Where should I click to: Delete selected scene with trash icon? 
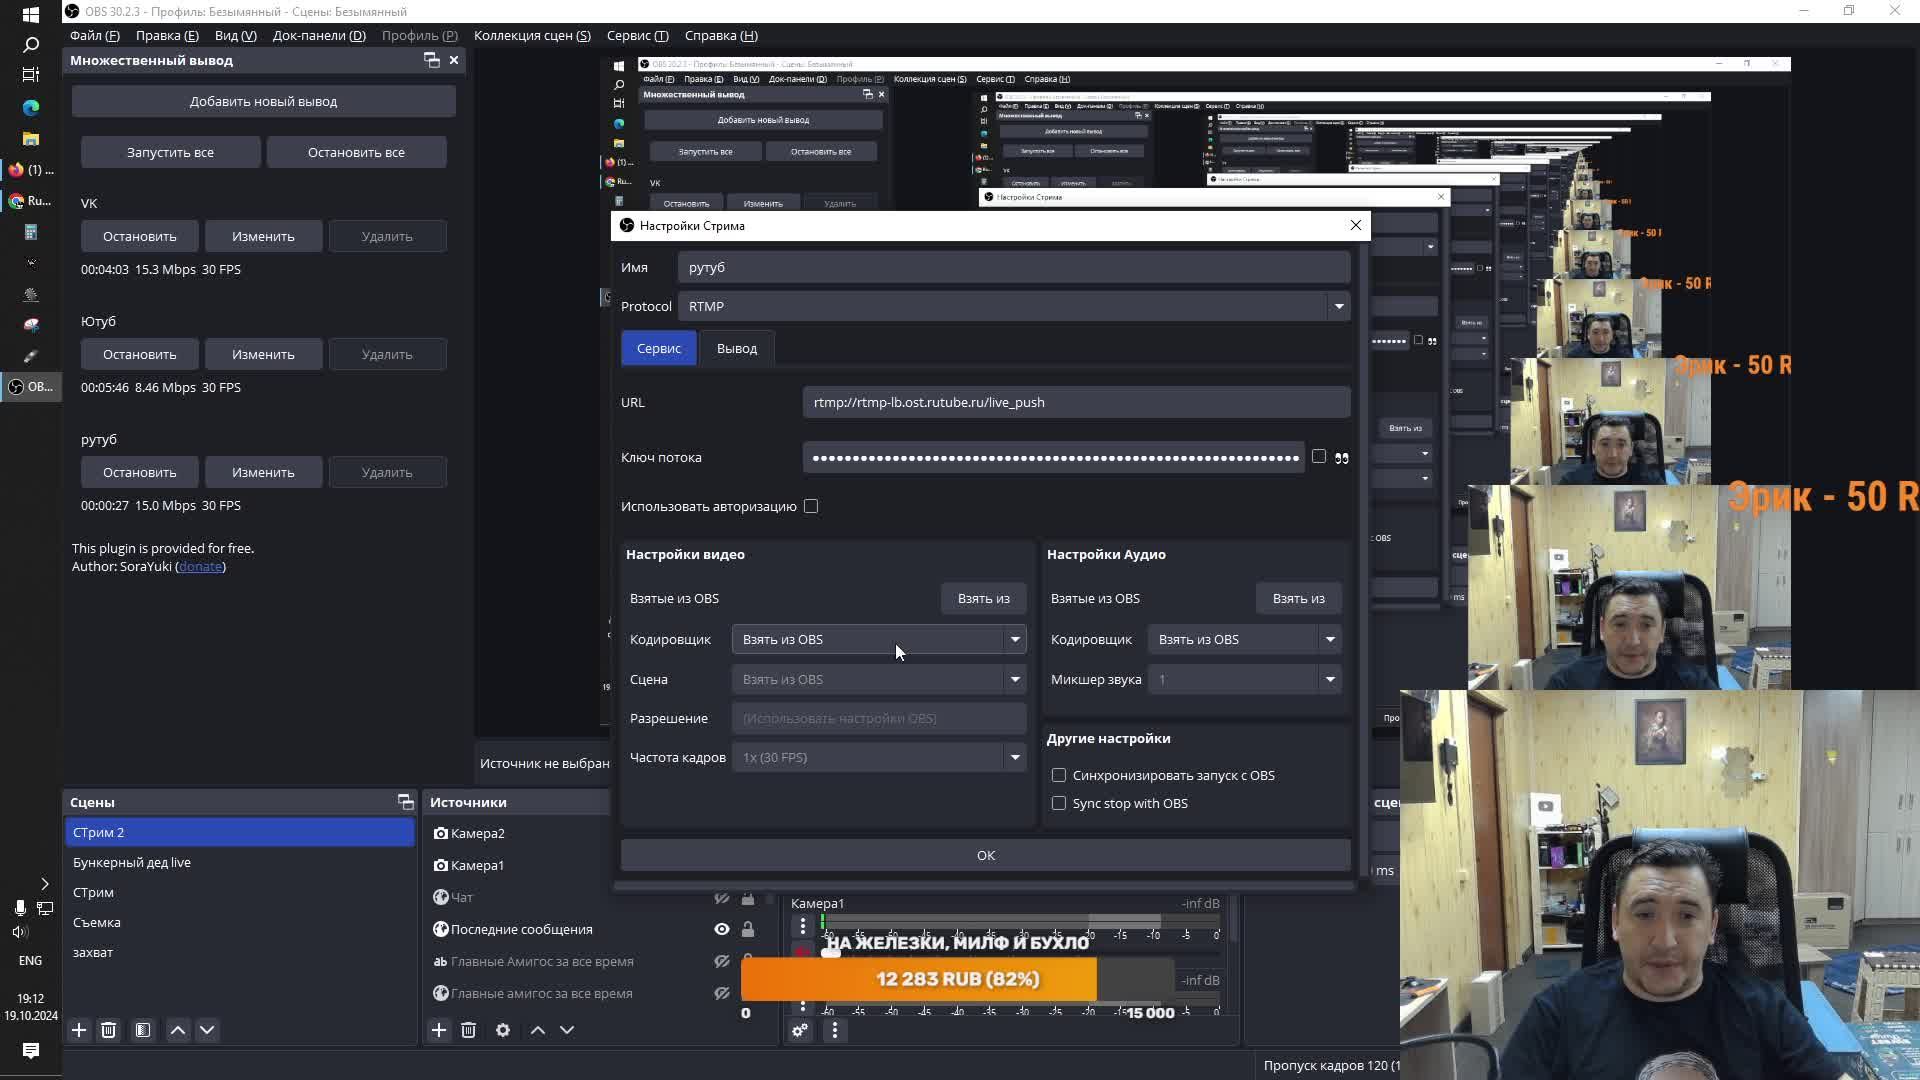click(109, 1030)
